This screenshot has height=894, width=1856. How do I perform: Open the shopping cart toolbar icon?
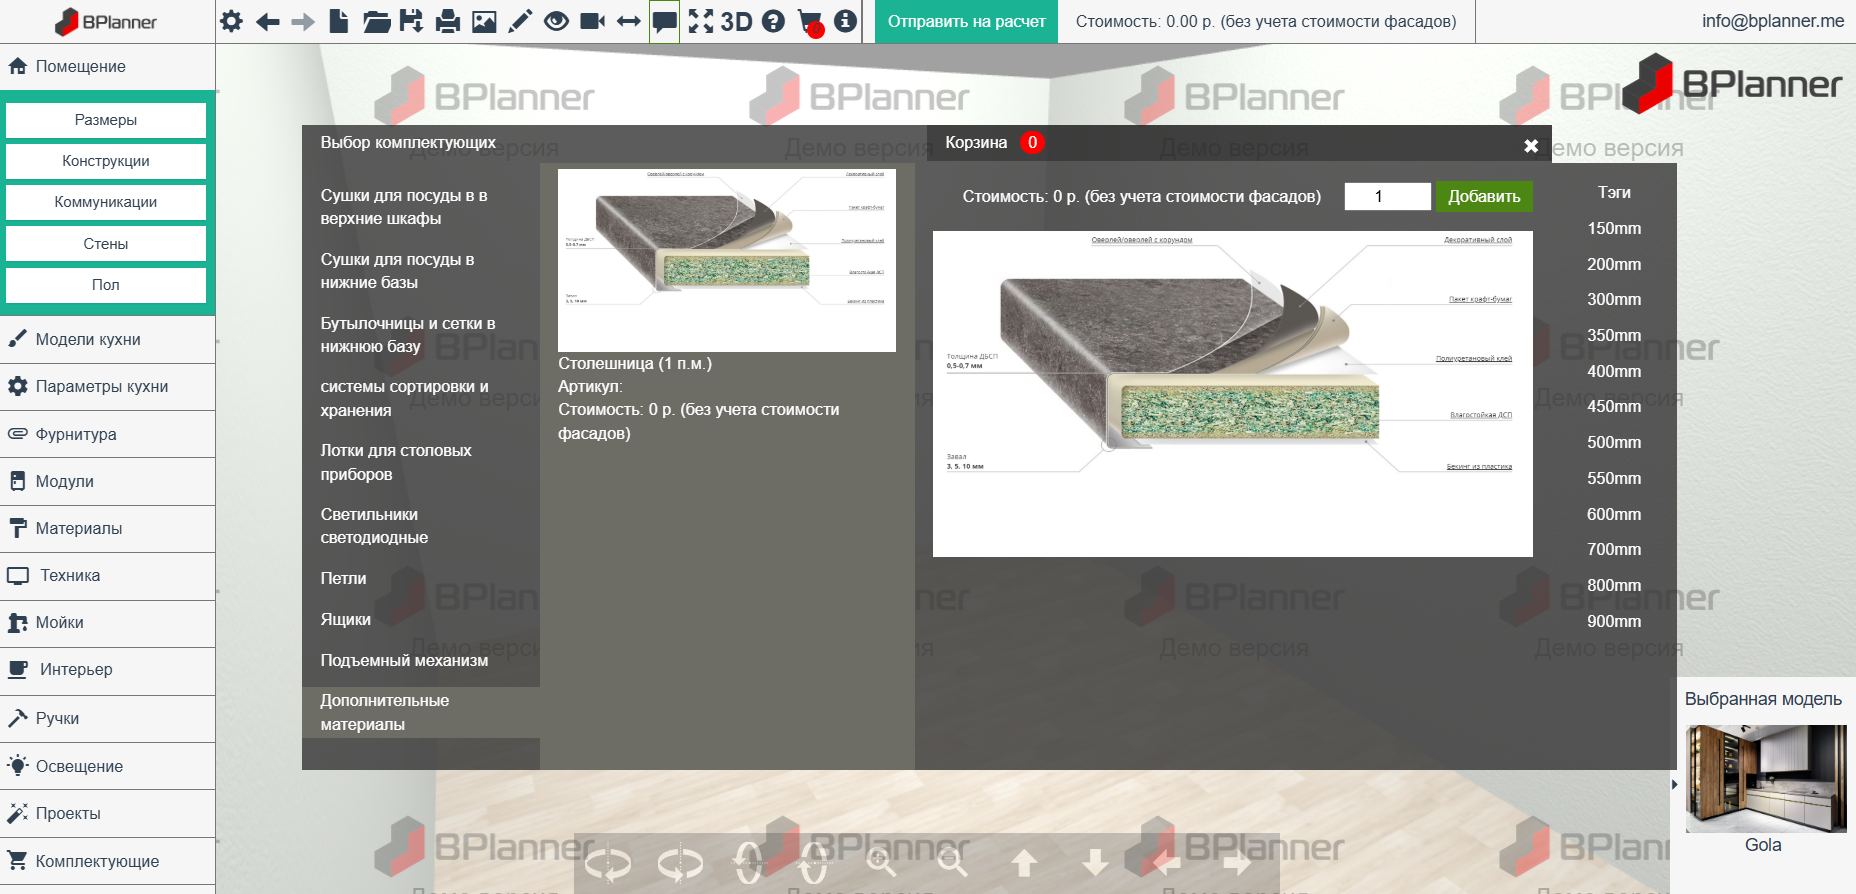coord(810,22)
